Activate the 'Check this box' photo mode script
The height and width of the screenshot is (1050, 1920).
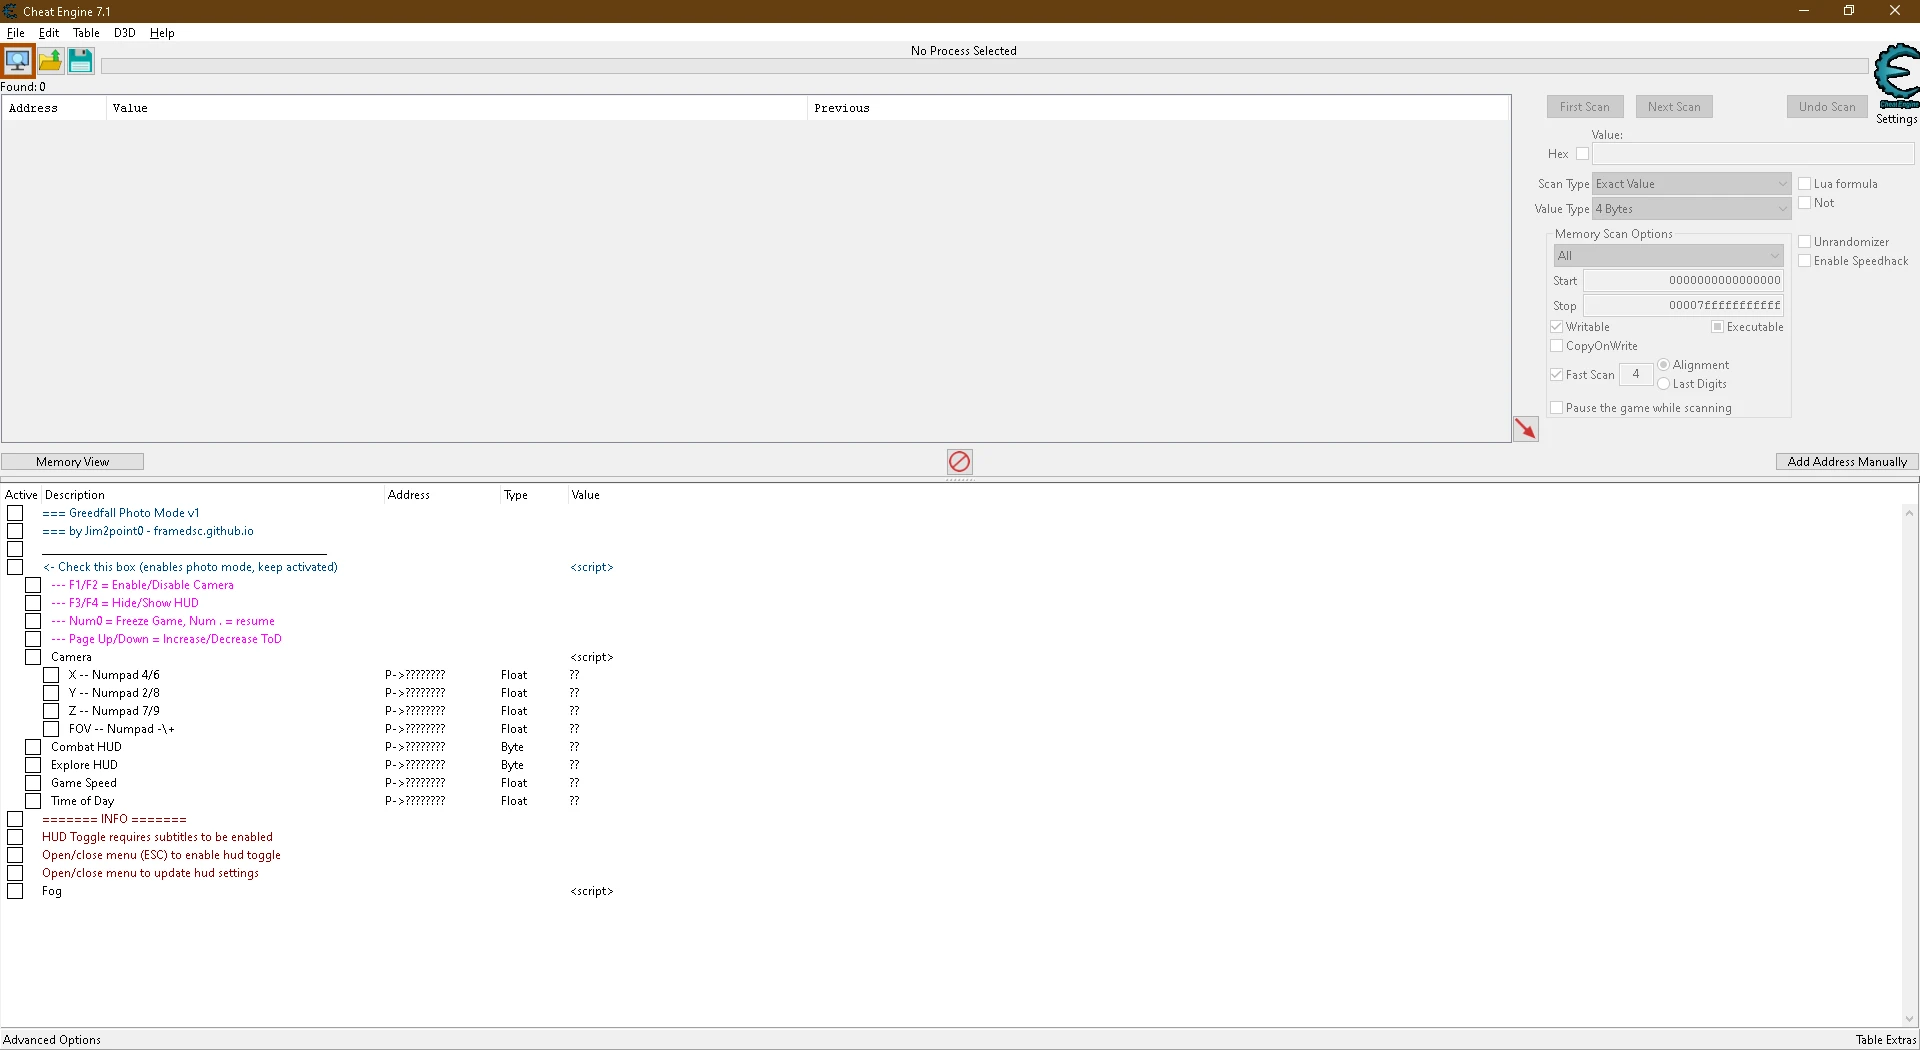(x=15, y=567)
